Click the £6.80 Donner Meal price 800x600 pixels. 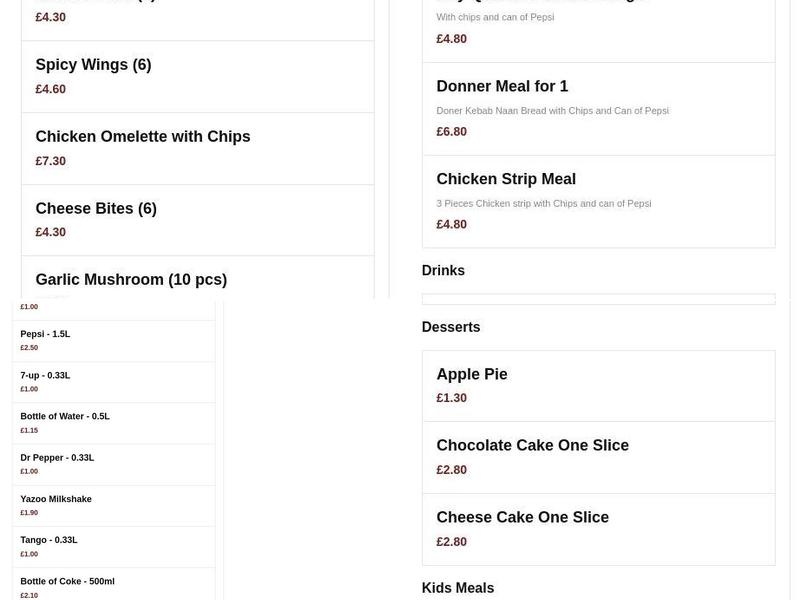tap(450, 131)
